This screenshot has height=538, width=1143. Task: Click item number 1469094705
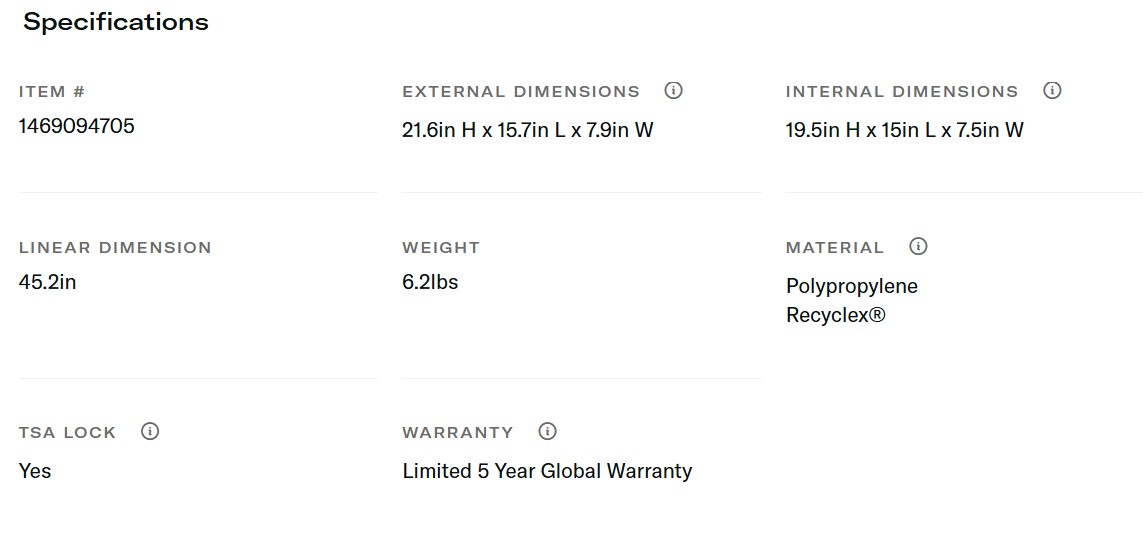[77, 126]
